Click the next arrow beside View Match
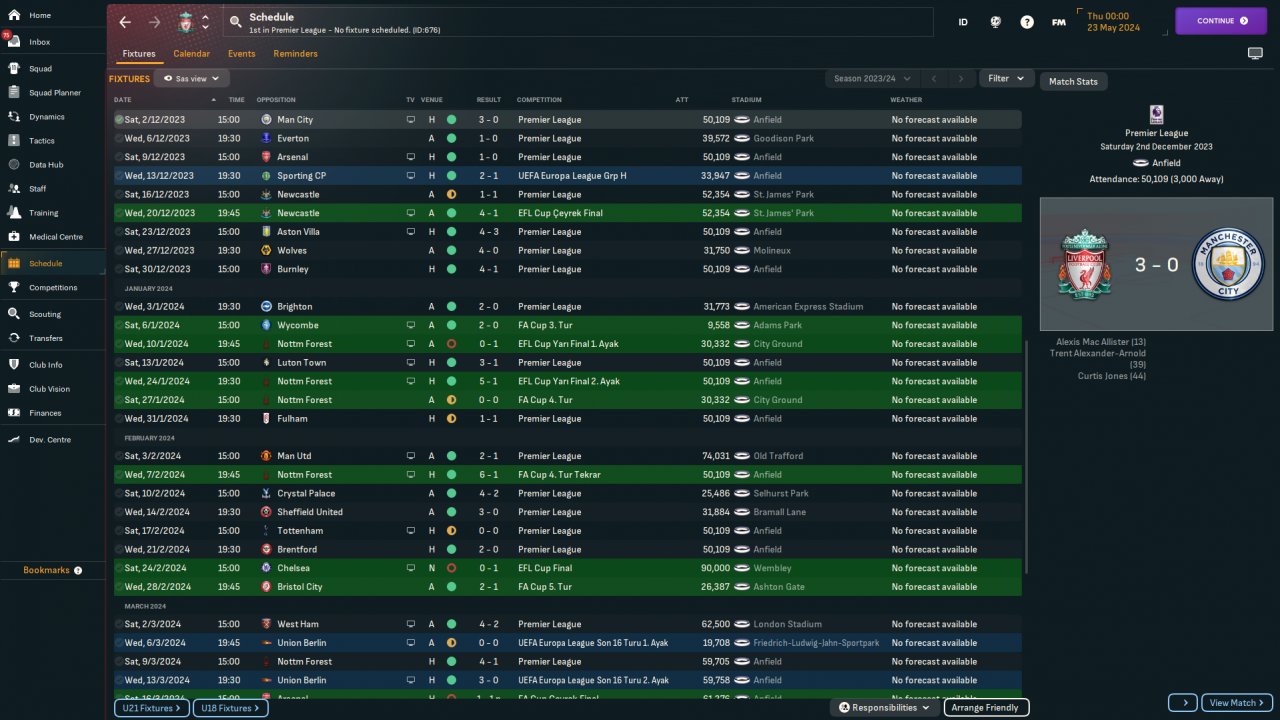Image resolution: width=1280 pixels, height=720 pixels. coord(1182,703)
